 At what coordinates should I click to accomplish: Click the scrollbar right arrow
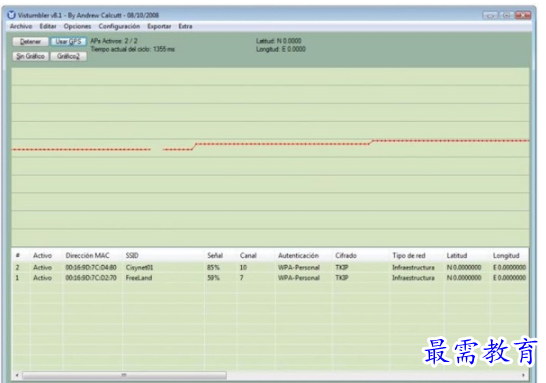(x=523, y=375)
